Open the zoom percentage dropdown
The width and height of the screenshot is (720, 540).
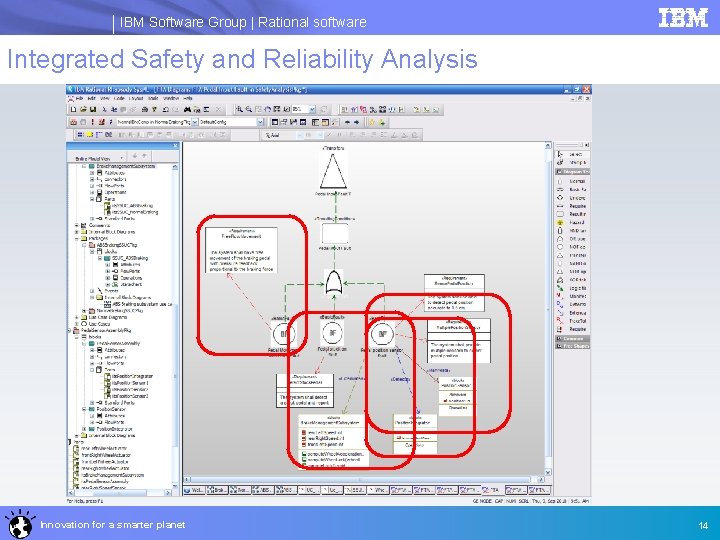(312, 109)
